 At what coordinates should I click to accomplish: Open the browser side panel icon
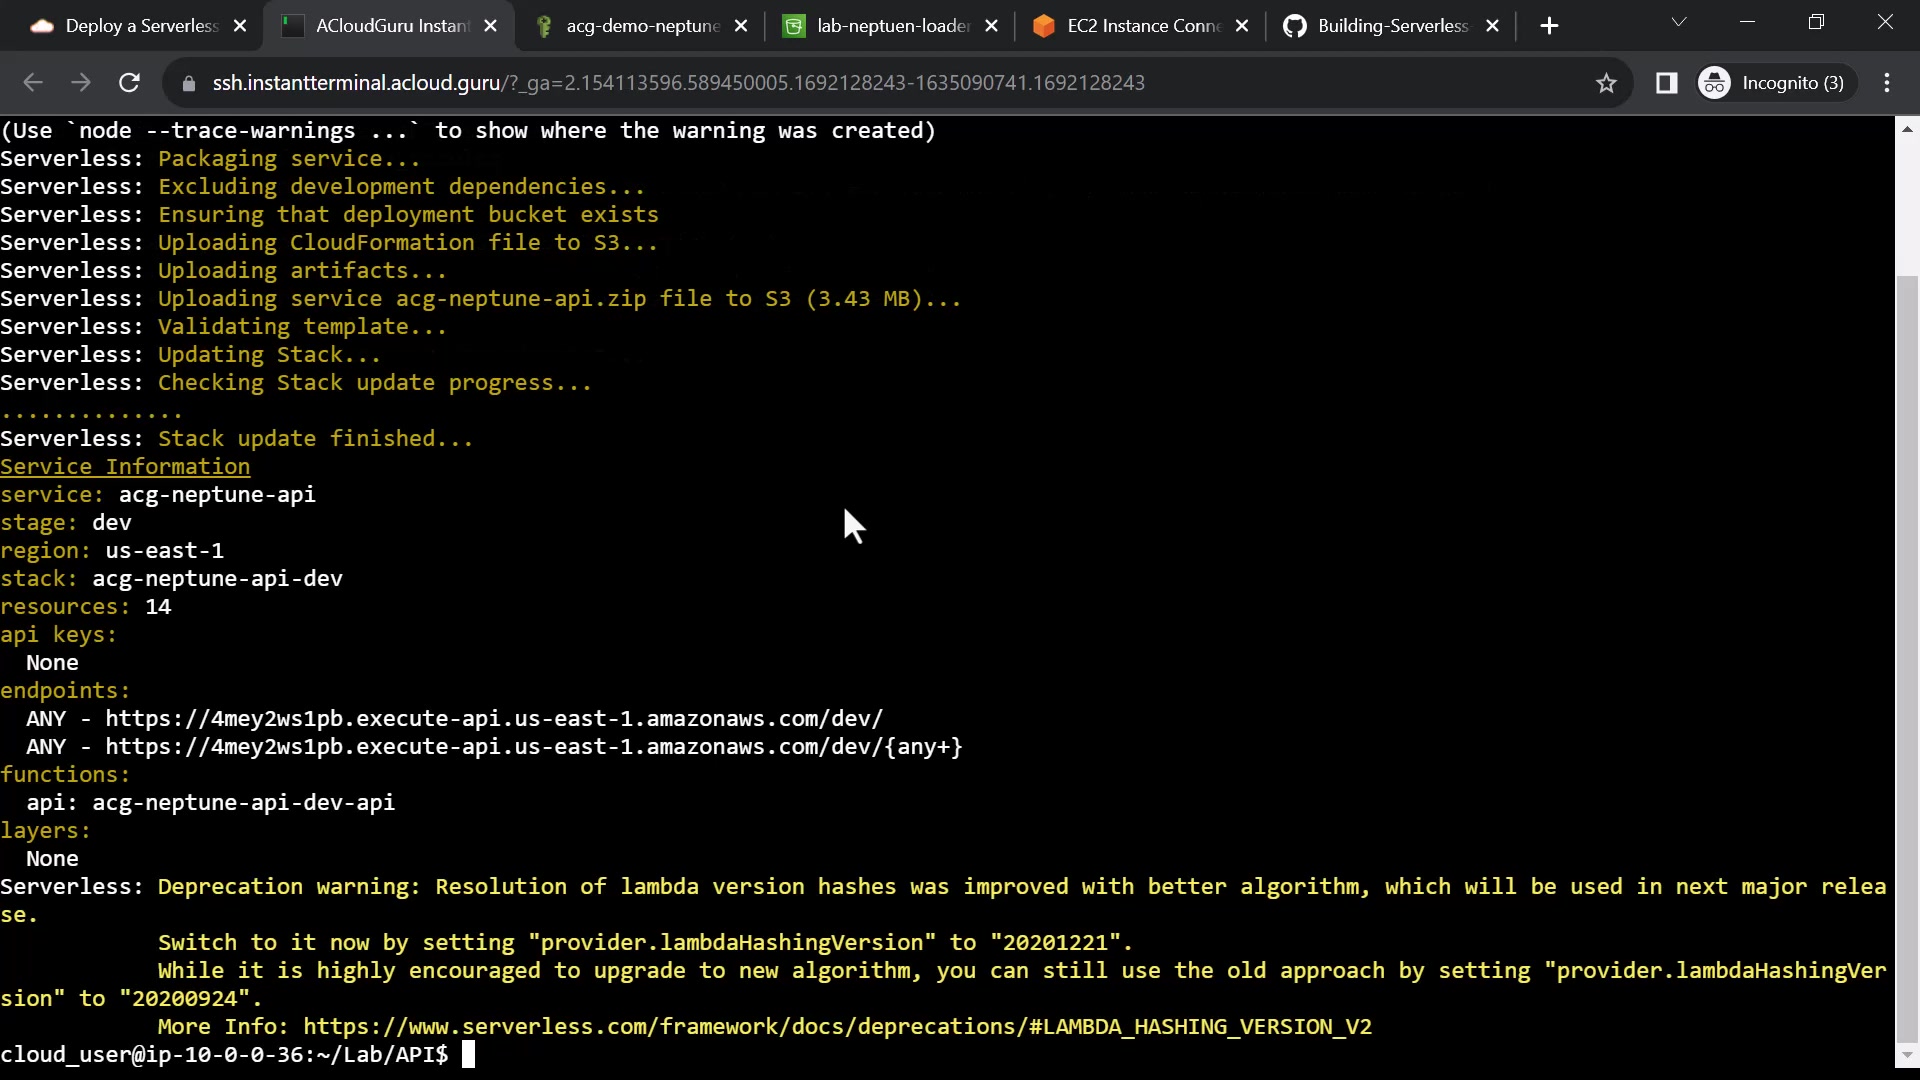coord(1666,83)
